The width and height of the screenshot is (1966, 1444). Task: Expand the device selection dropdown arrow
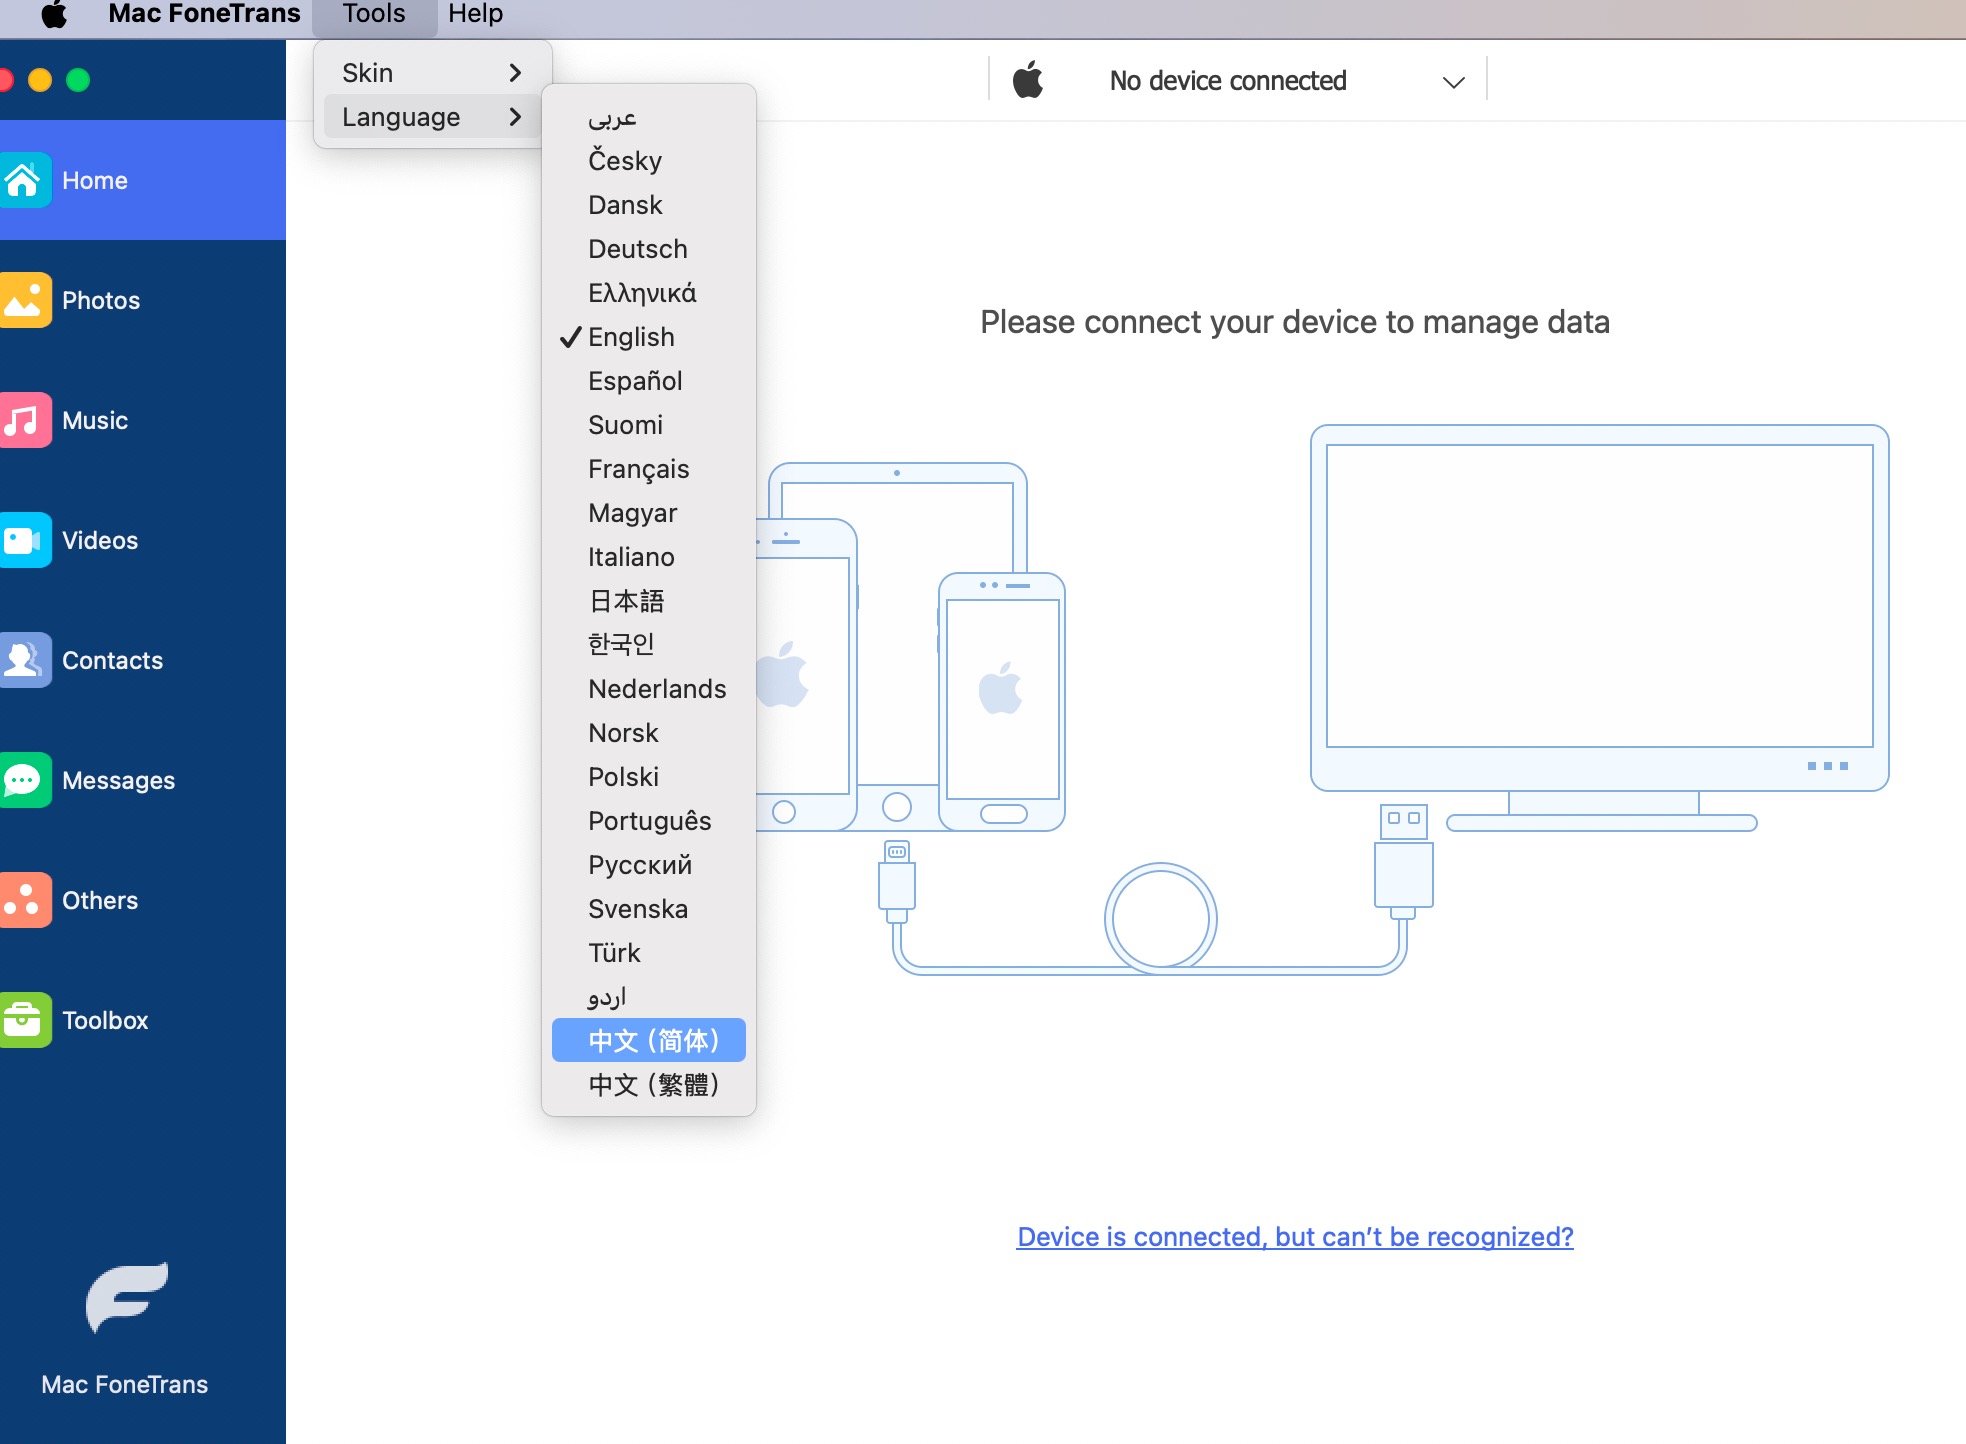[1453, 82]
